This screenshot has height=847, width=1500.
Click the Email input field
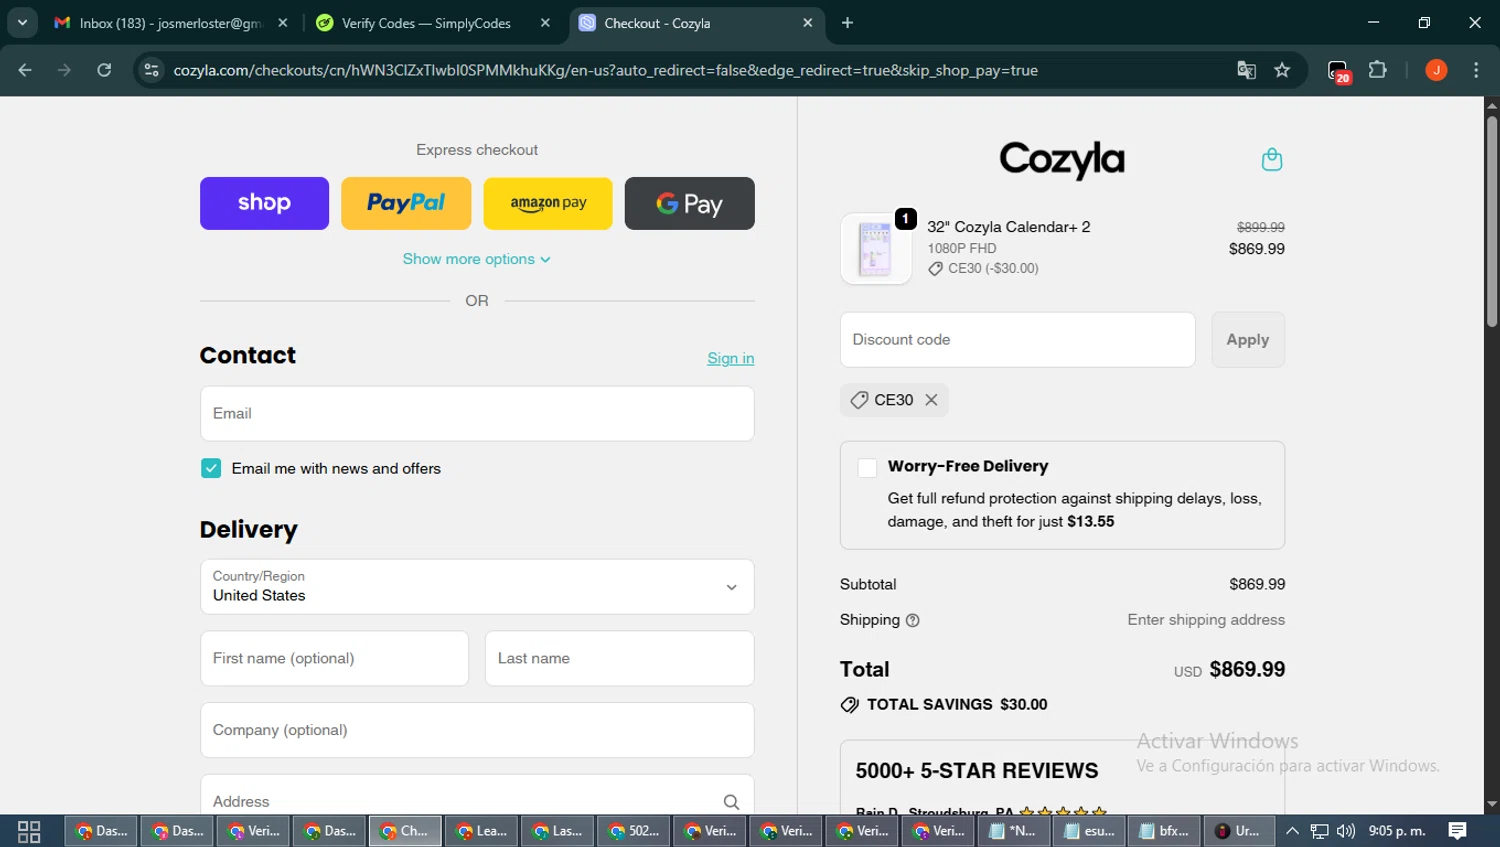coord(477,413)
